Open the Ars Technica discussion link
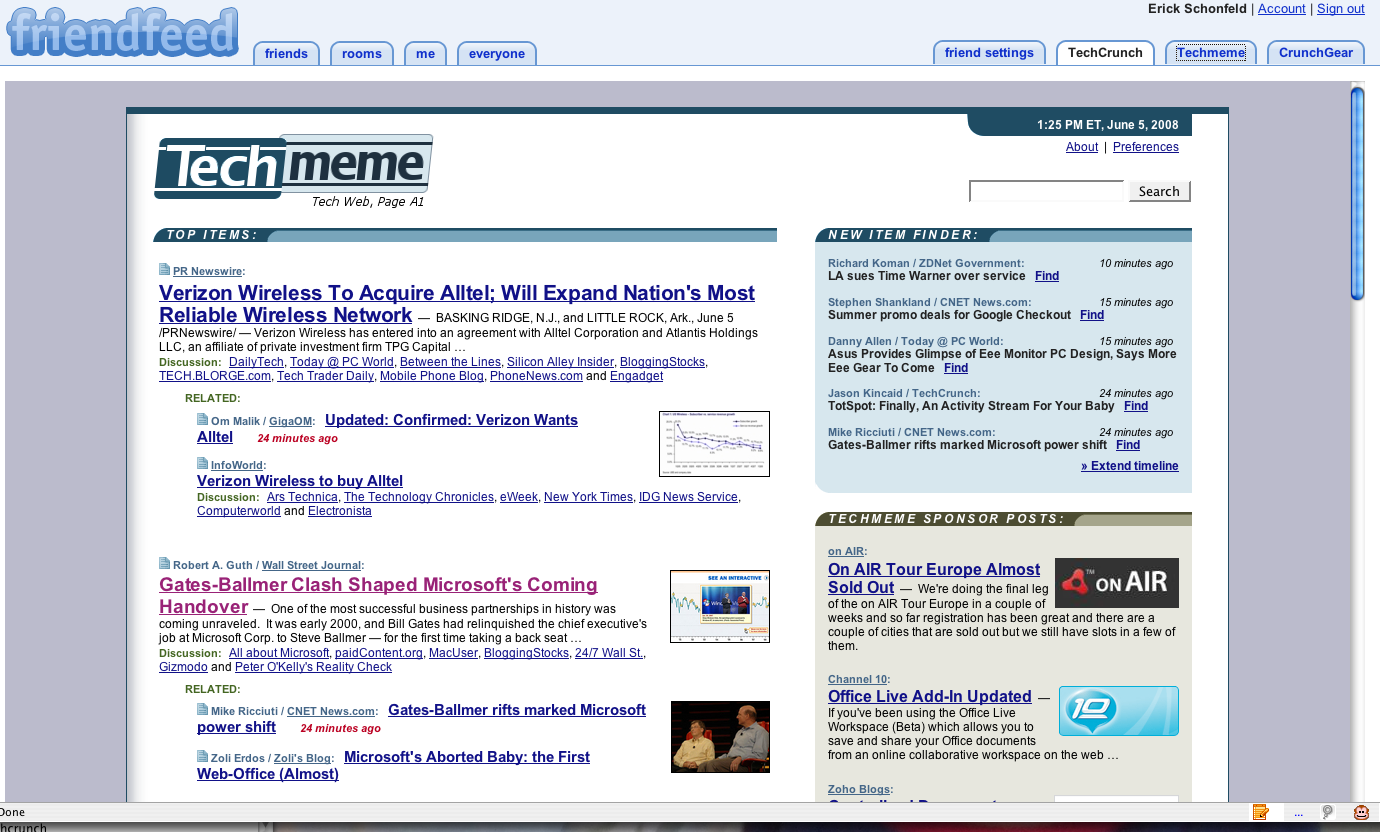The image size is (1380, 832). pos(302,497)
